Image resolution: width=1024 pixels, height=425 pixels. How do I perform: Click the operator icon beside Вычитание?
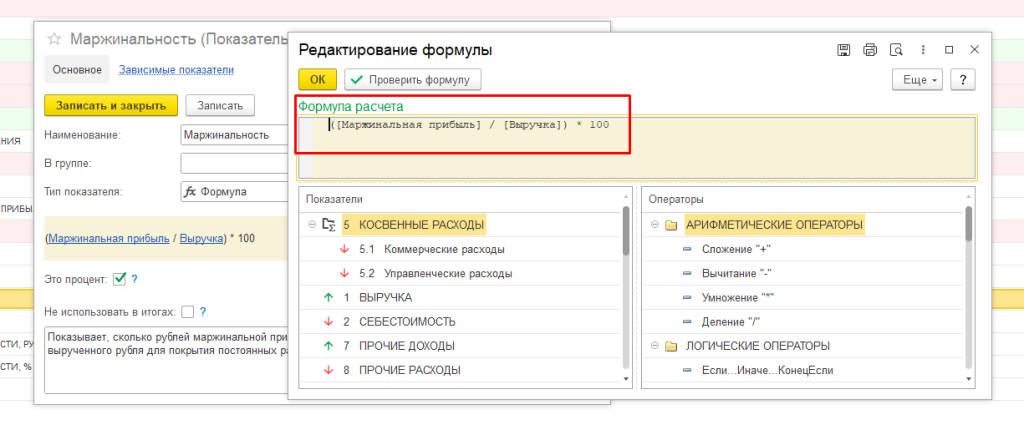click(x=686, y=274)
